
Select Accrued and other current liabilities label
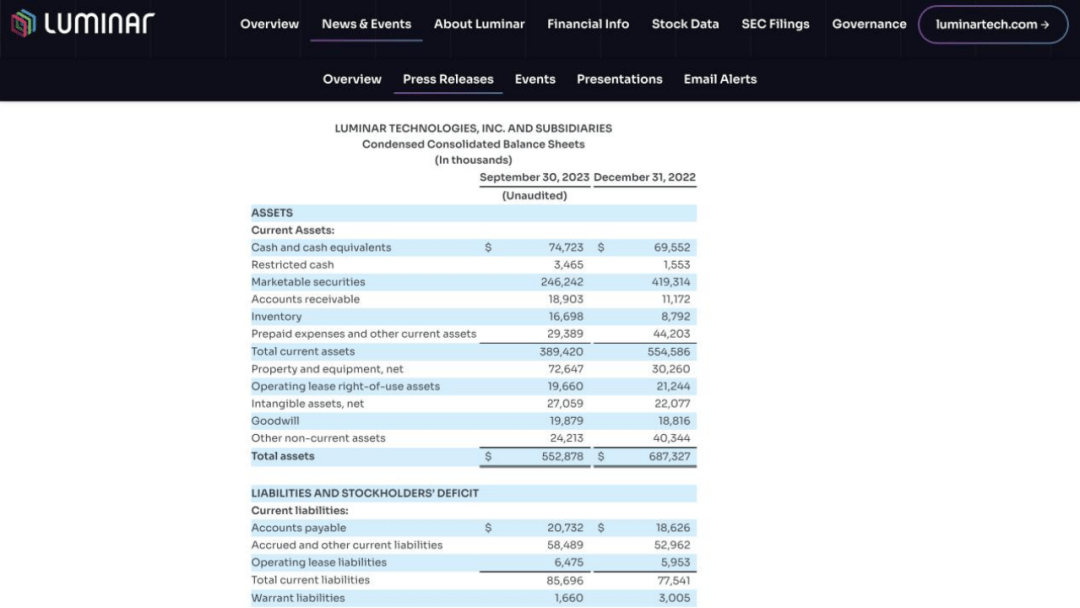click(346, 545)
